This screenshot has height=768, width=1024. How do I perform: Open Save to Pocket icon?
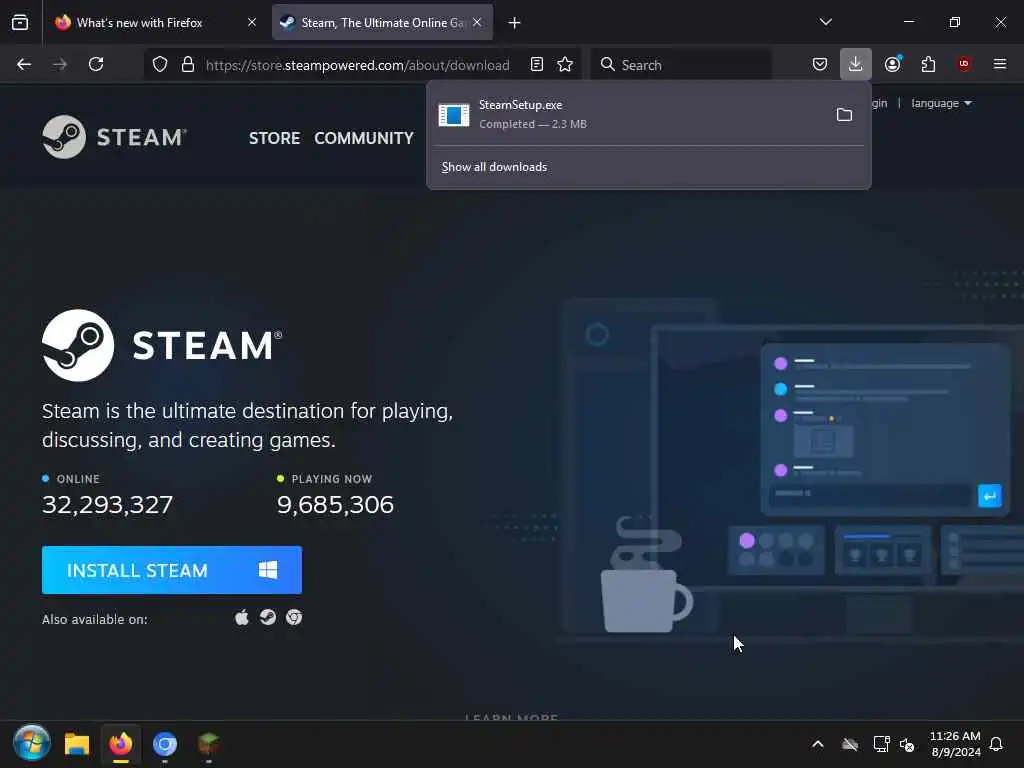[x=820, y=64]
